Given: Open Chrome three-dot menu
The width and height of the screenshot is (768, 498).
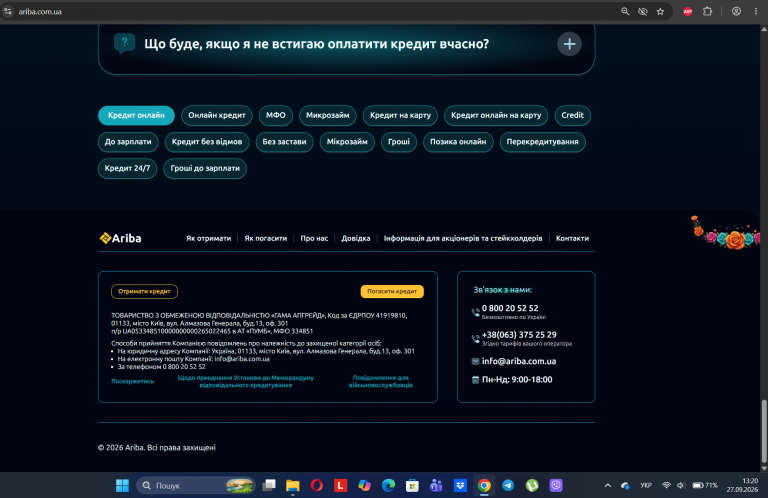Looking at the screenshot, I should tap(756, 11).
